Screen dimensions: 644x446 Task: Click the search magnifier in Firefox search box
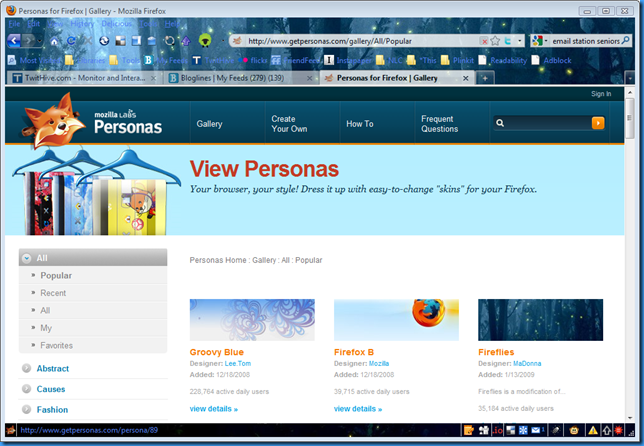(x=625, y=40)
